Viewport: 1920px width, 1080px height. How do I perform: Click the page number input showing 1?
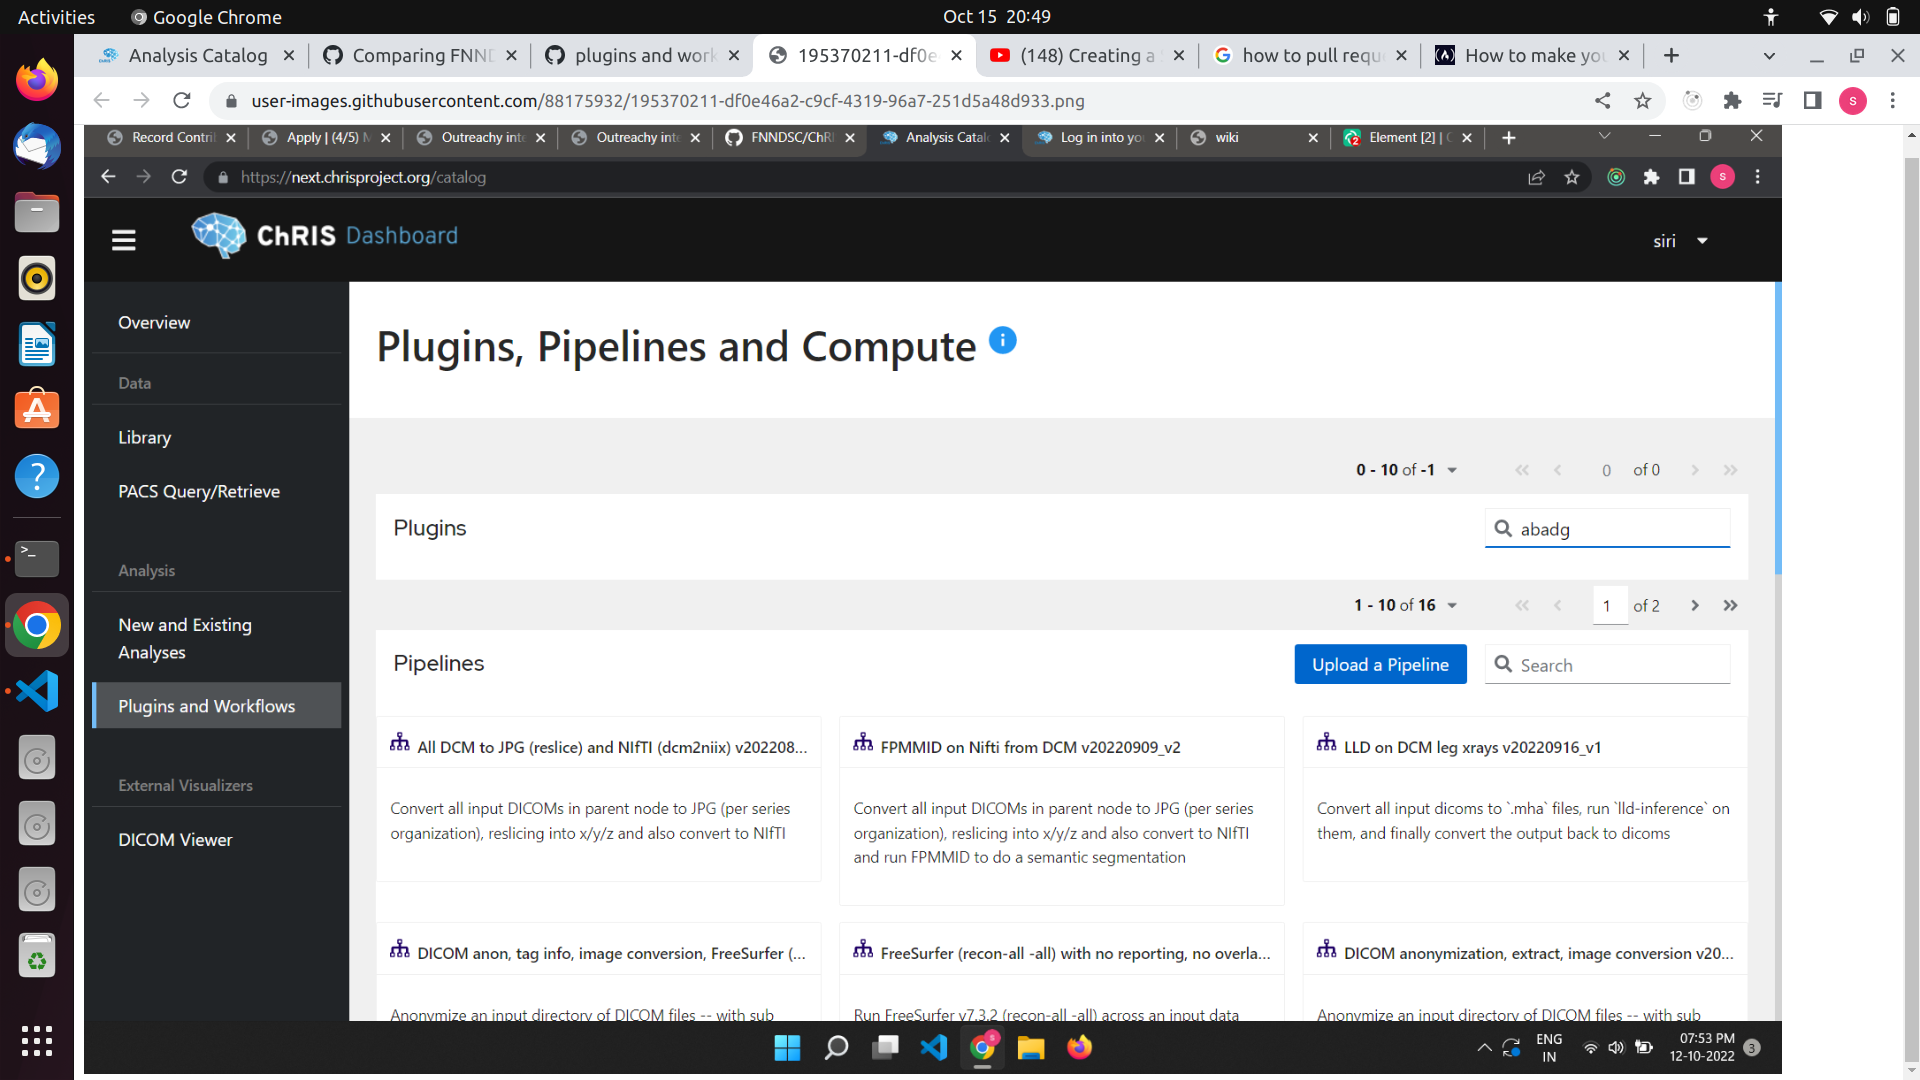pyautogui.click(x=1609, y=605)
